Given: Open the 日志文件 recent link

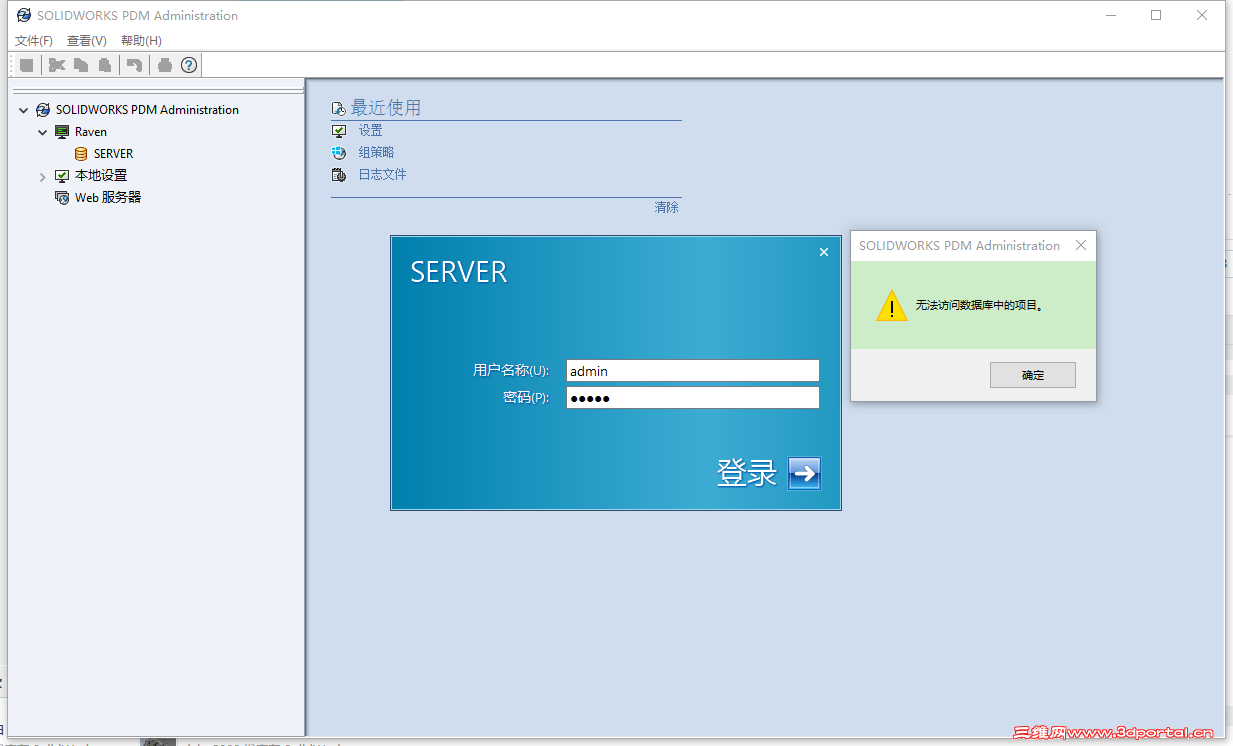Looking at the screenshot, I should [383, 175].
